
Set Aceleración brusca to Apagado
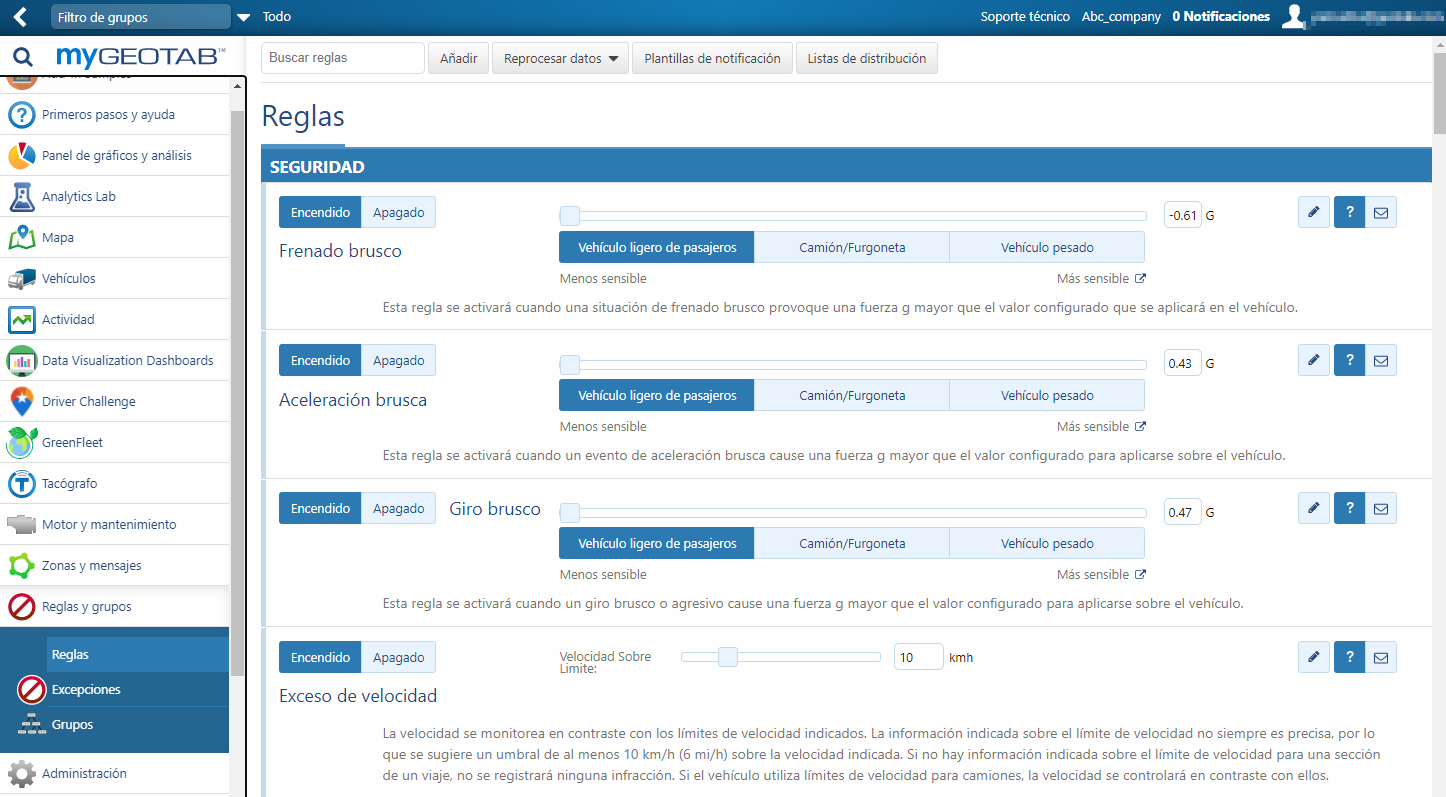point(398,361)
